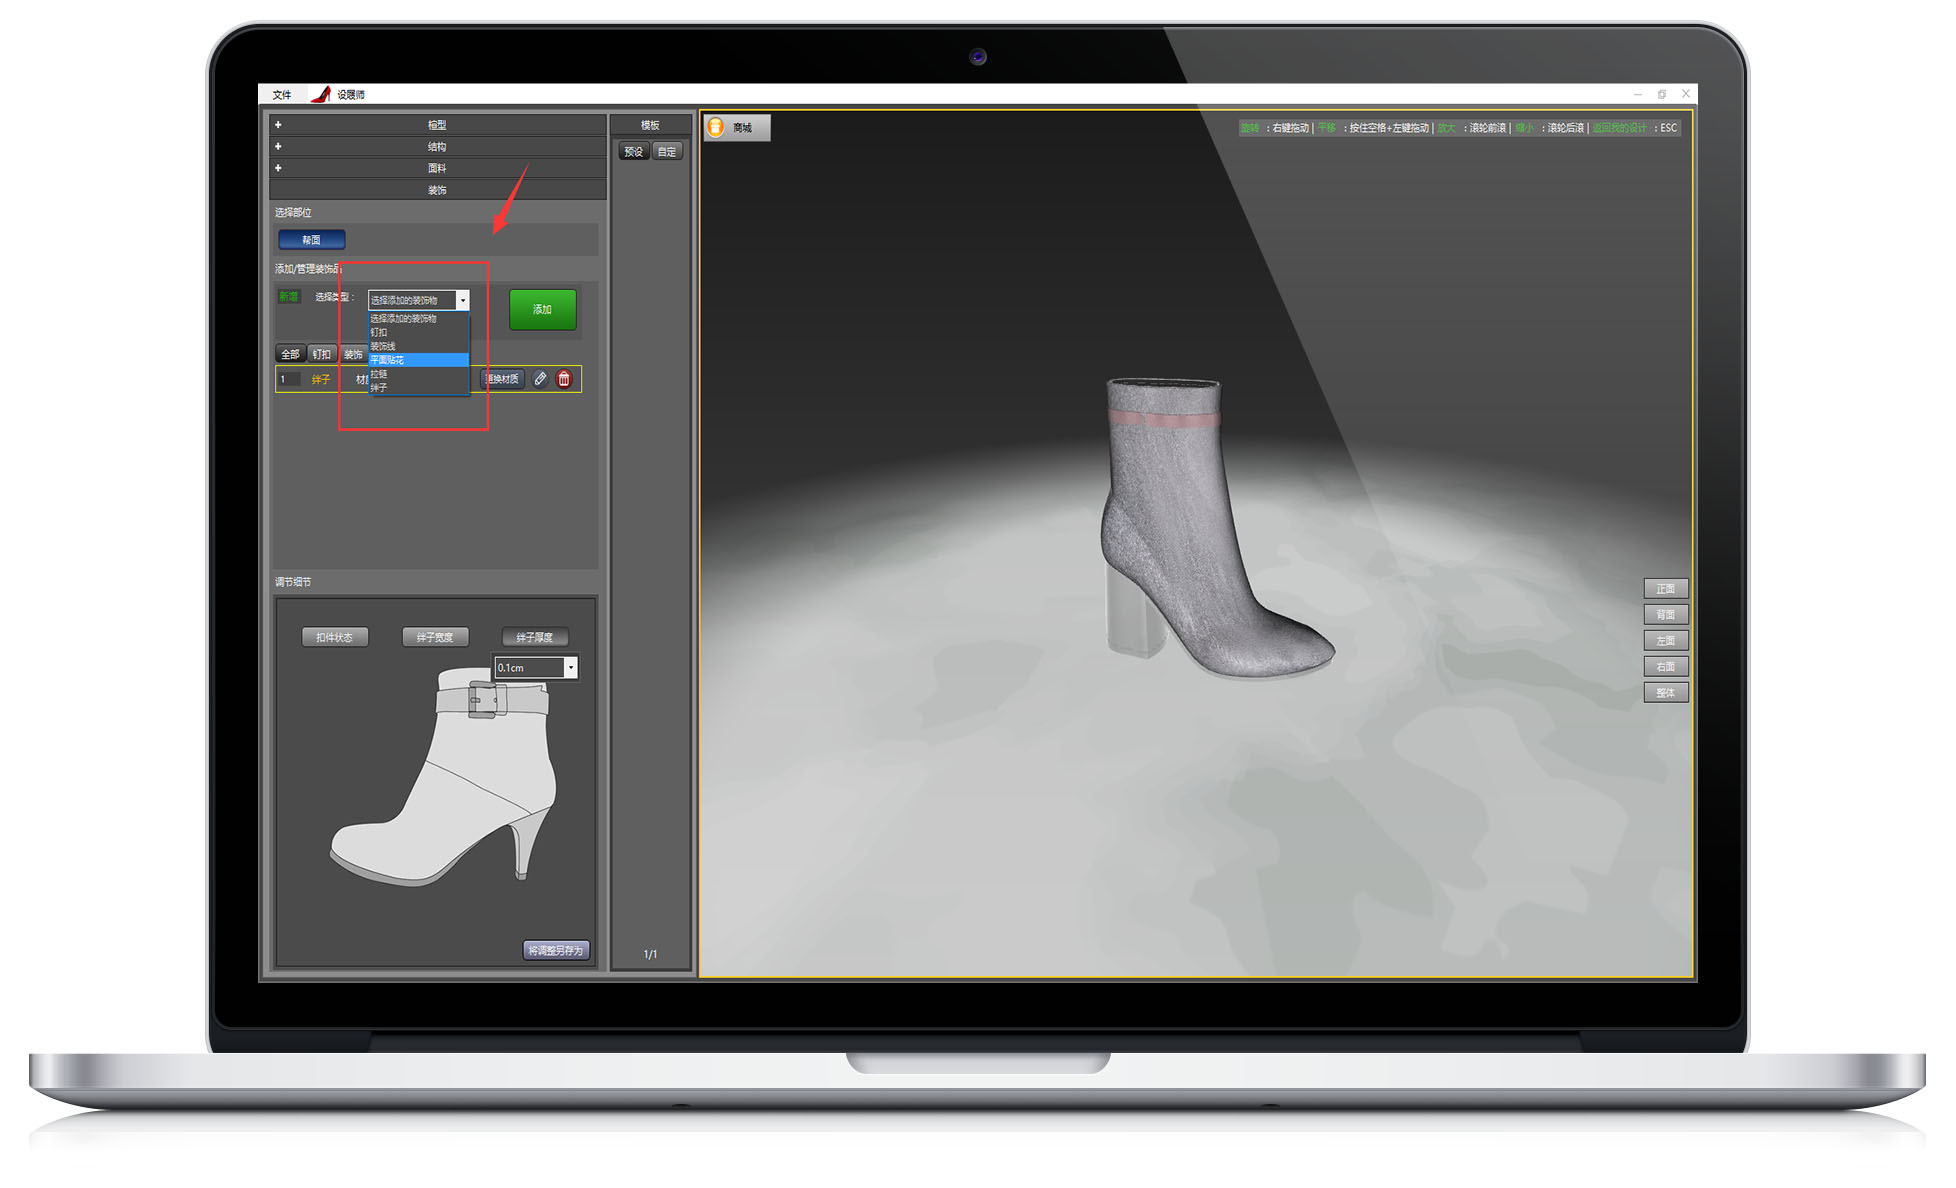
Task: Open the decoration type dropdown arrow
Action: pos(462,300)
